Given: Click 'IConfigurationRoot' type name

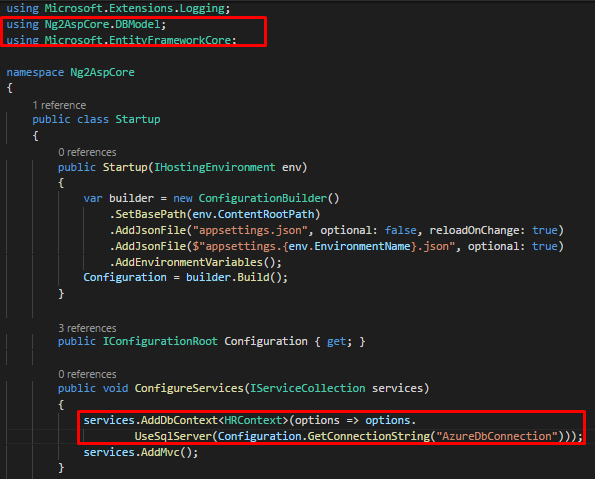Looking at the screenshot, I should 160,341.
